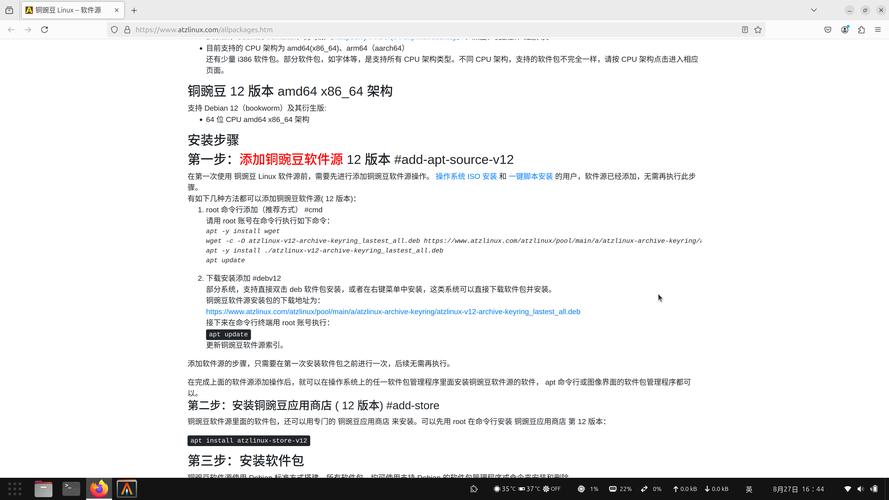Click the site security padlock icon
This screenshot has height=500, width=889.
(127, 29)
